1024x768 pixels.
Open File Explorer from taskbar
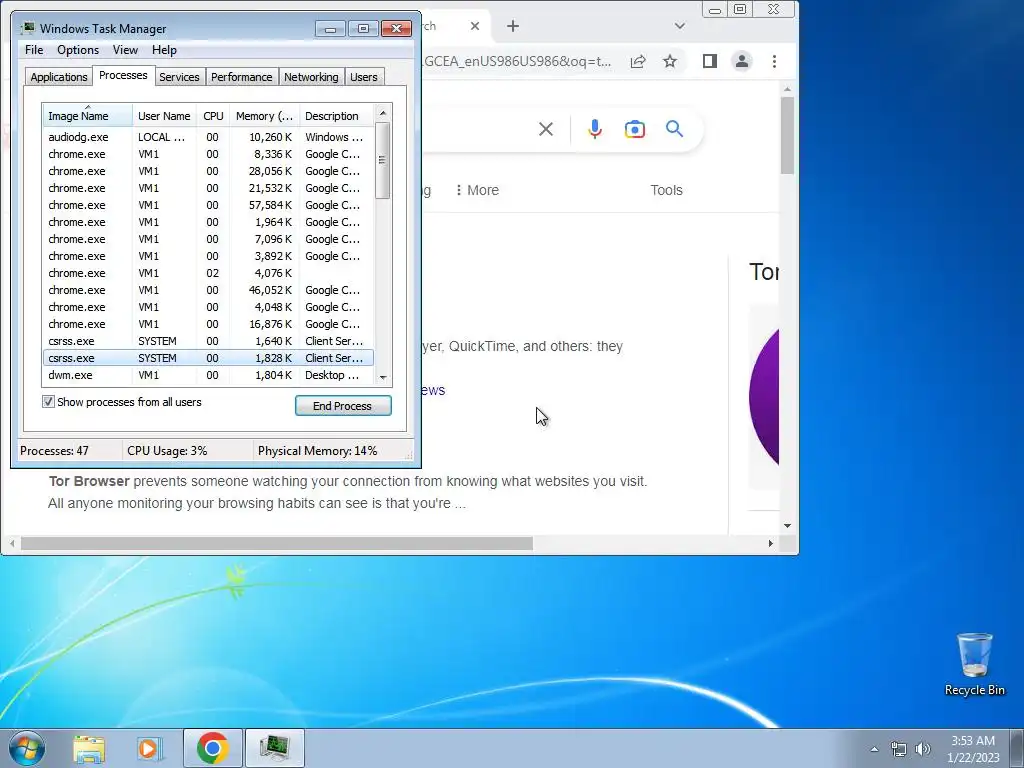click(x=89, y=748)
